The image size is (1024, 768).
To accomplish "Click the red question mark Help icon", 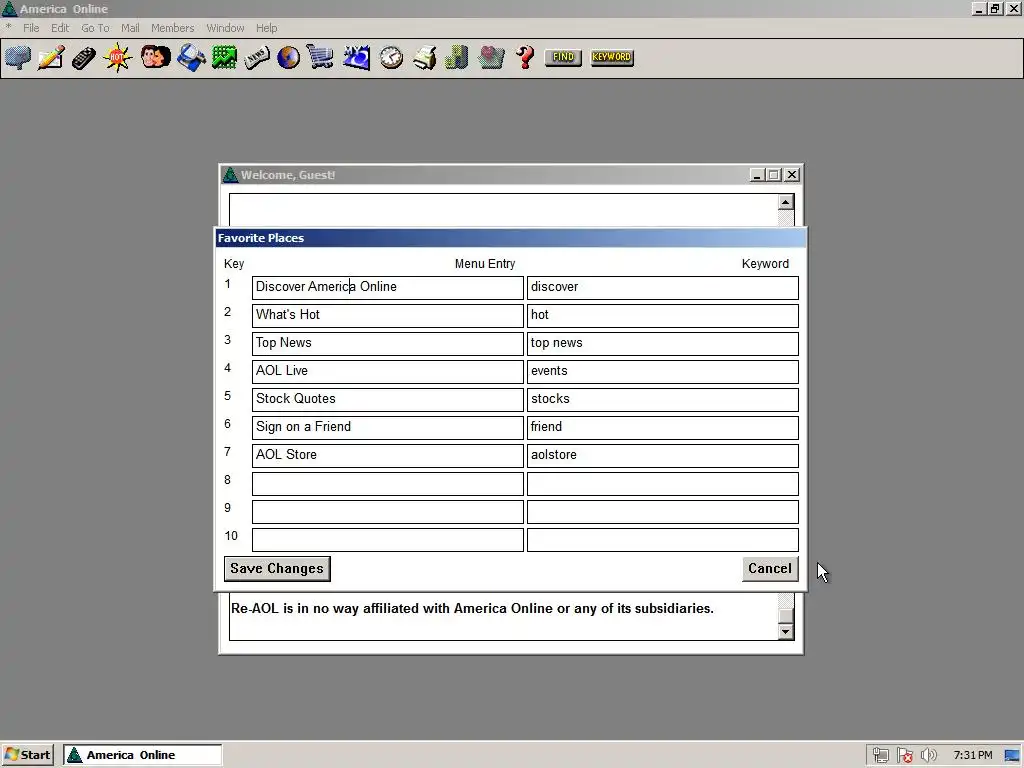I will click(525, 57).
